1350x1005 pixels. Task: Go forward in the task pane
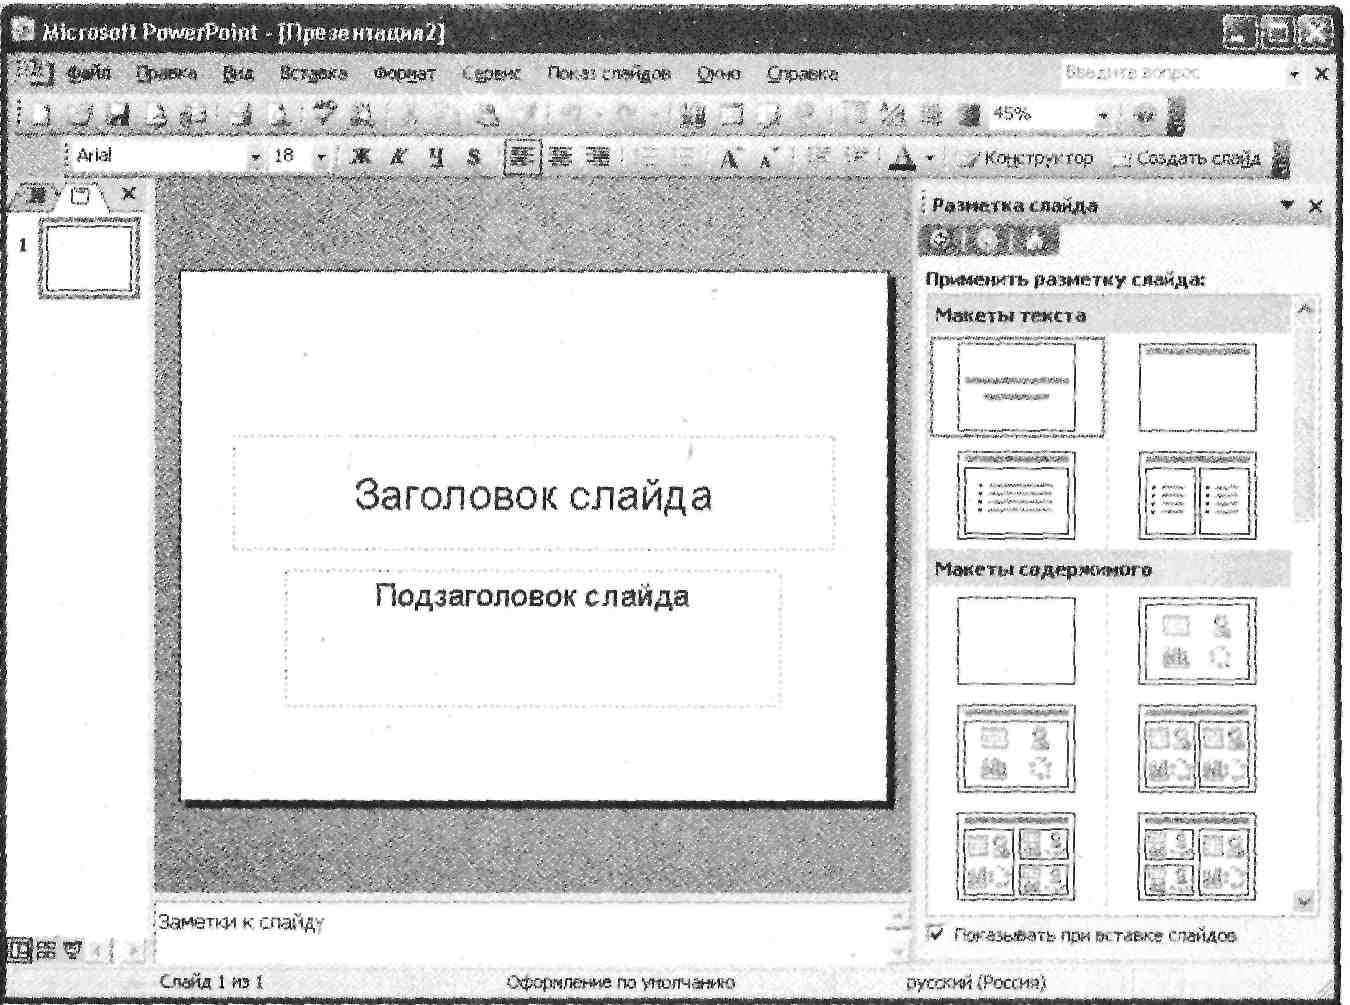(x=987, y=239)
